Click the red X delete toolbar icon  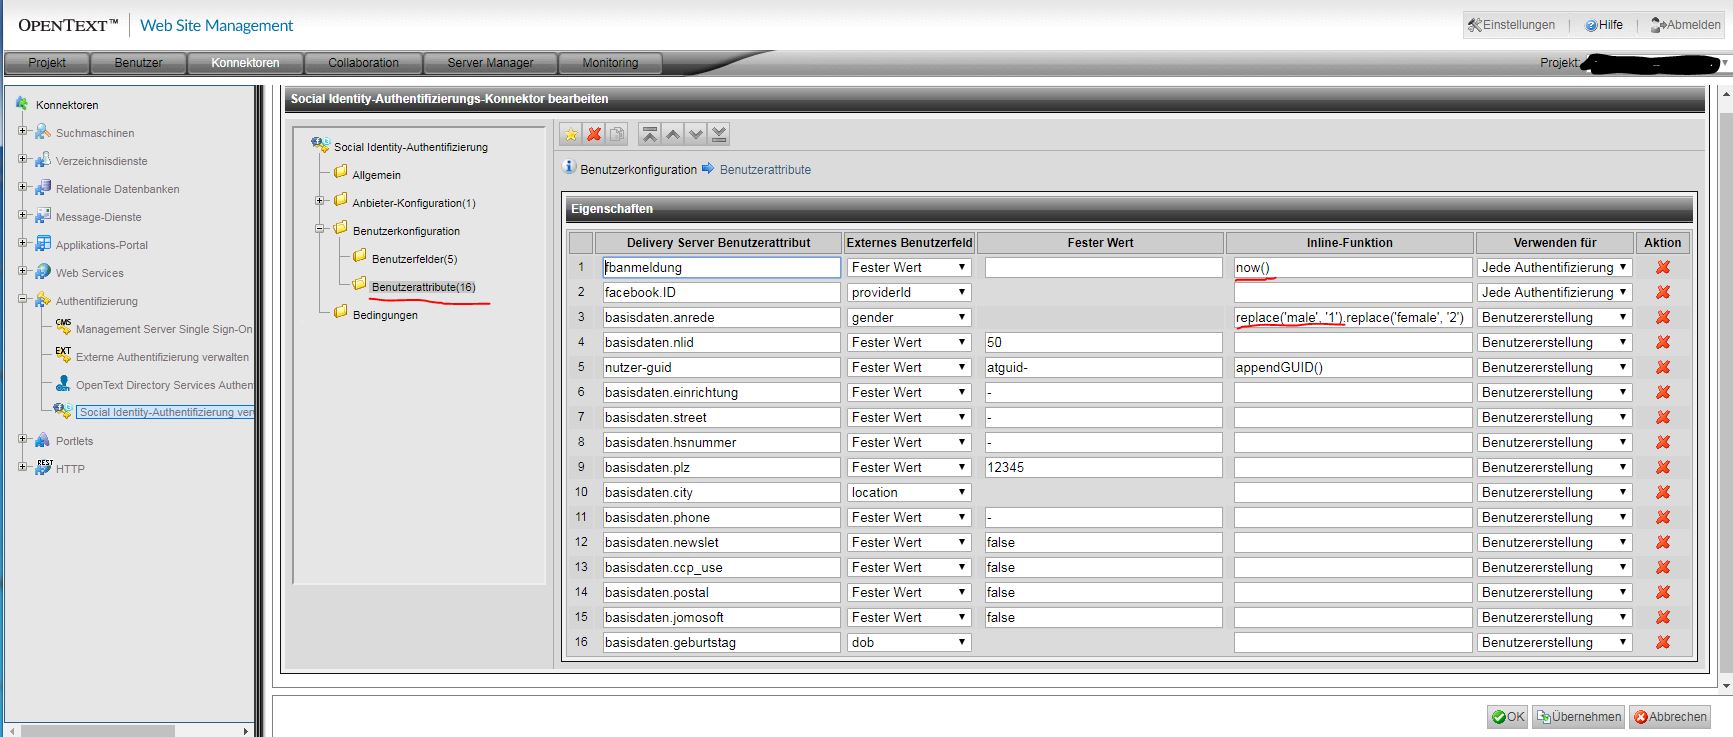click(x=594, y=134)
